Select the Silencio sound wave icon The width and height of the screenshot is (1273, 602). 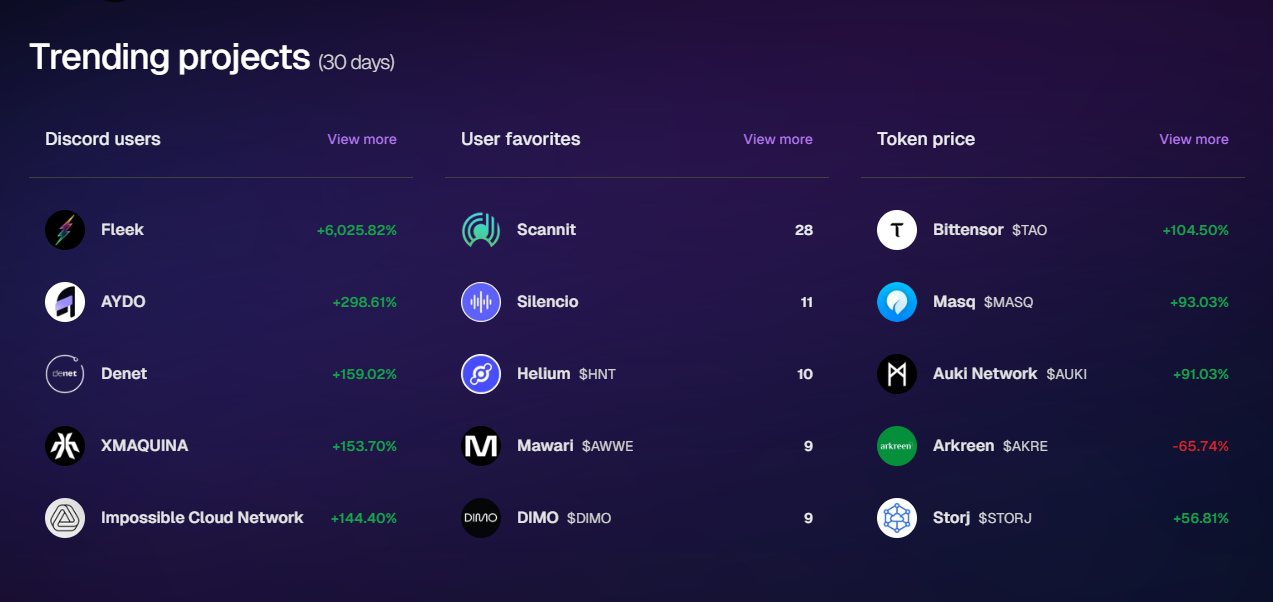481,302
